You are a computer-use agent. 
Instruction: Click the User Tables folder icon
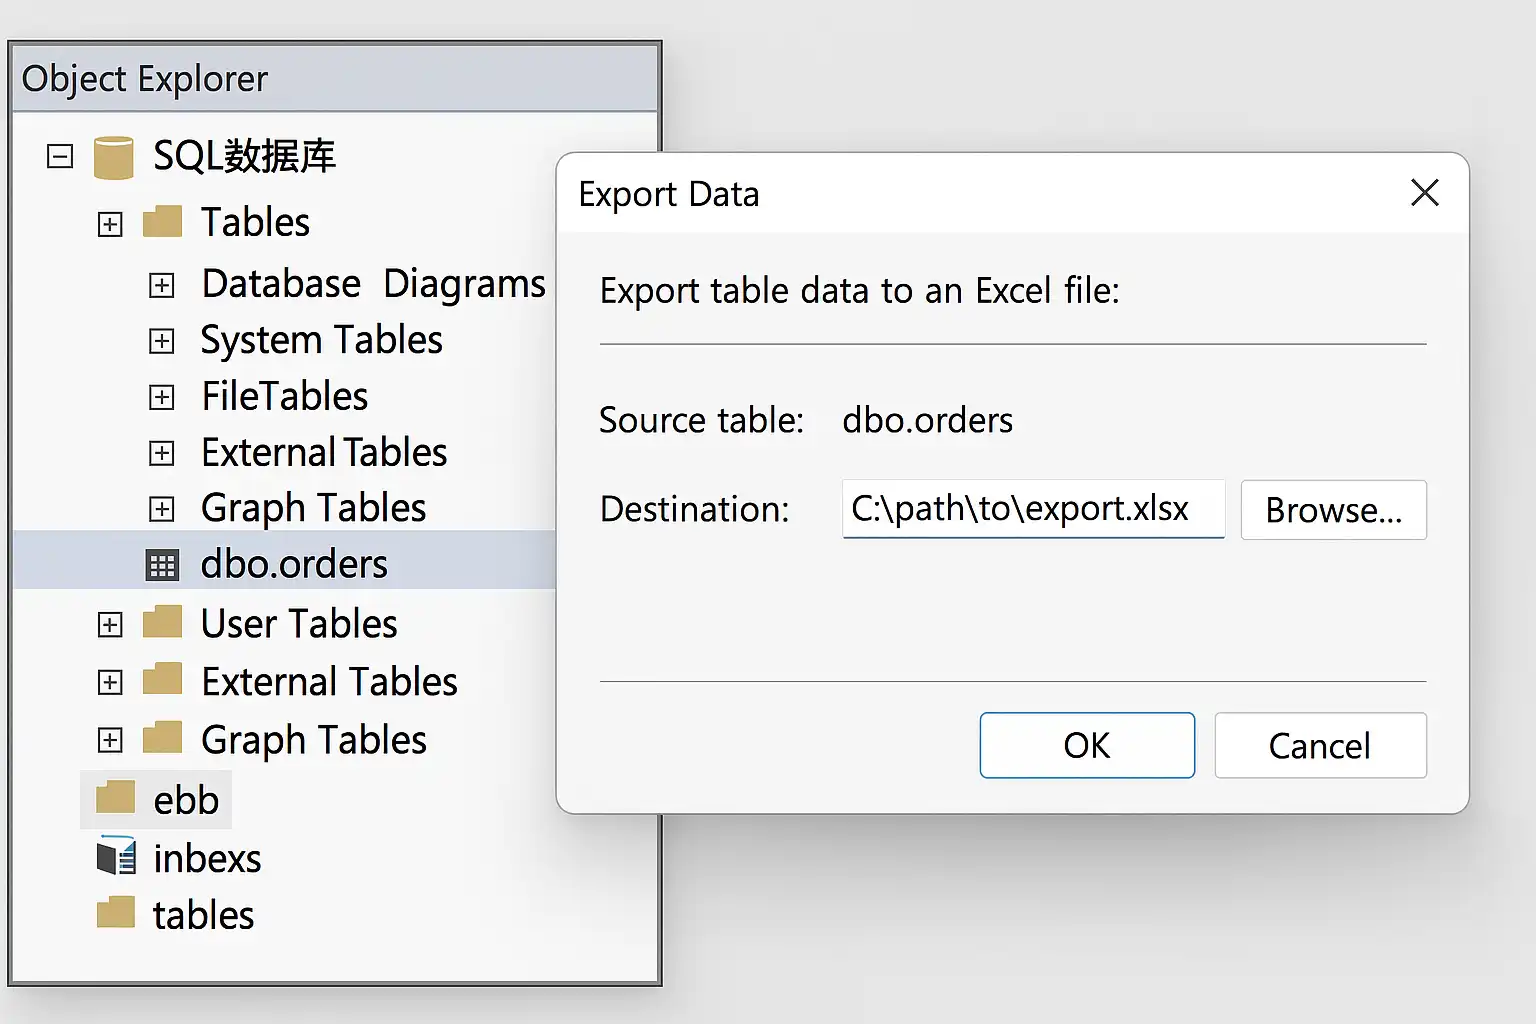coord(162,622)
